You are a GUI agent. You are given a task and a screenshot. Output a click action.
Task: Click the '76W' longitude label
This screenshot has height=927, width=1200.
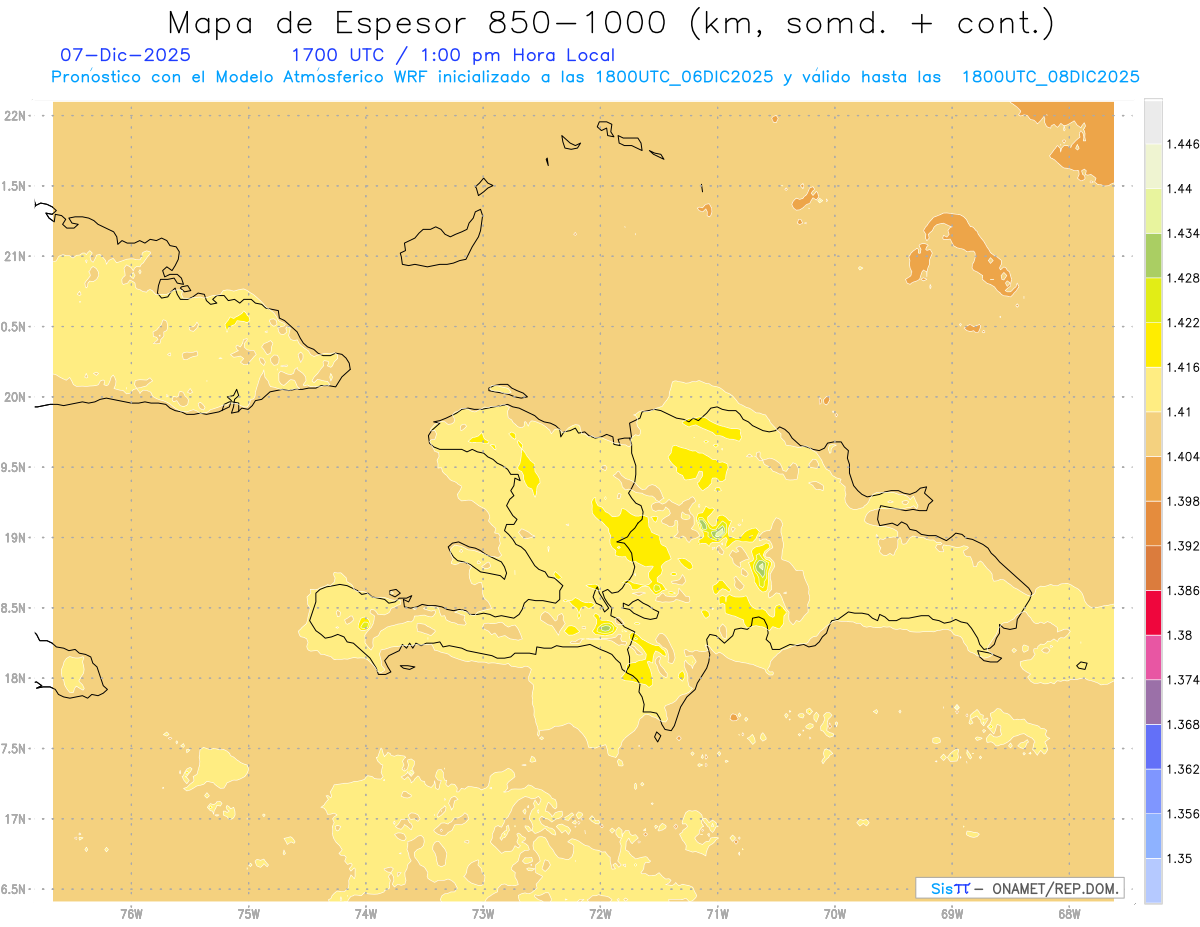131,914
